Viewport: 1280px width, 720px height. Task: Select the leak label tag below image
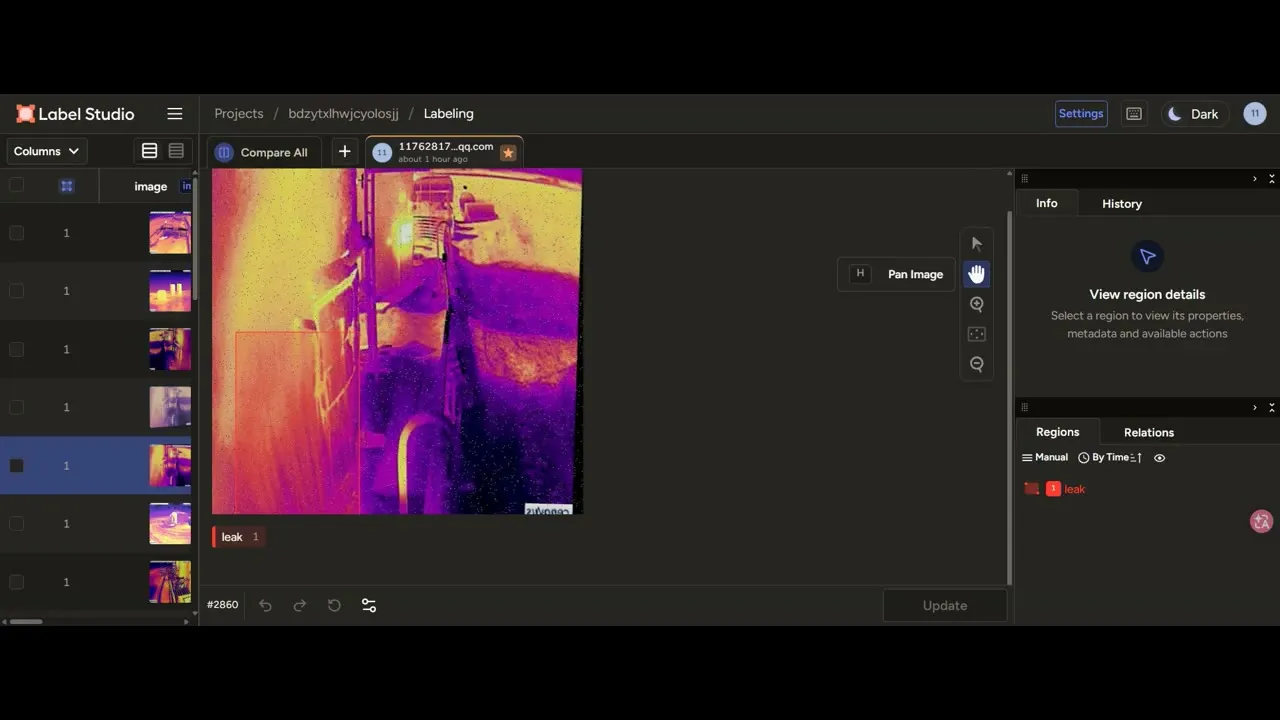pyautogui.click(x=238, y=537)
